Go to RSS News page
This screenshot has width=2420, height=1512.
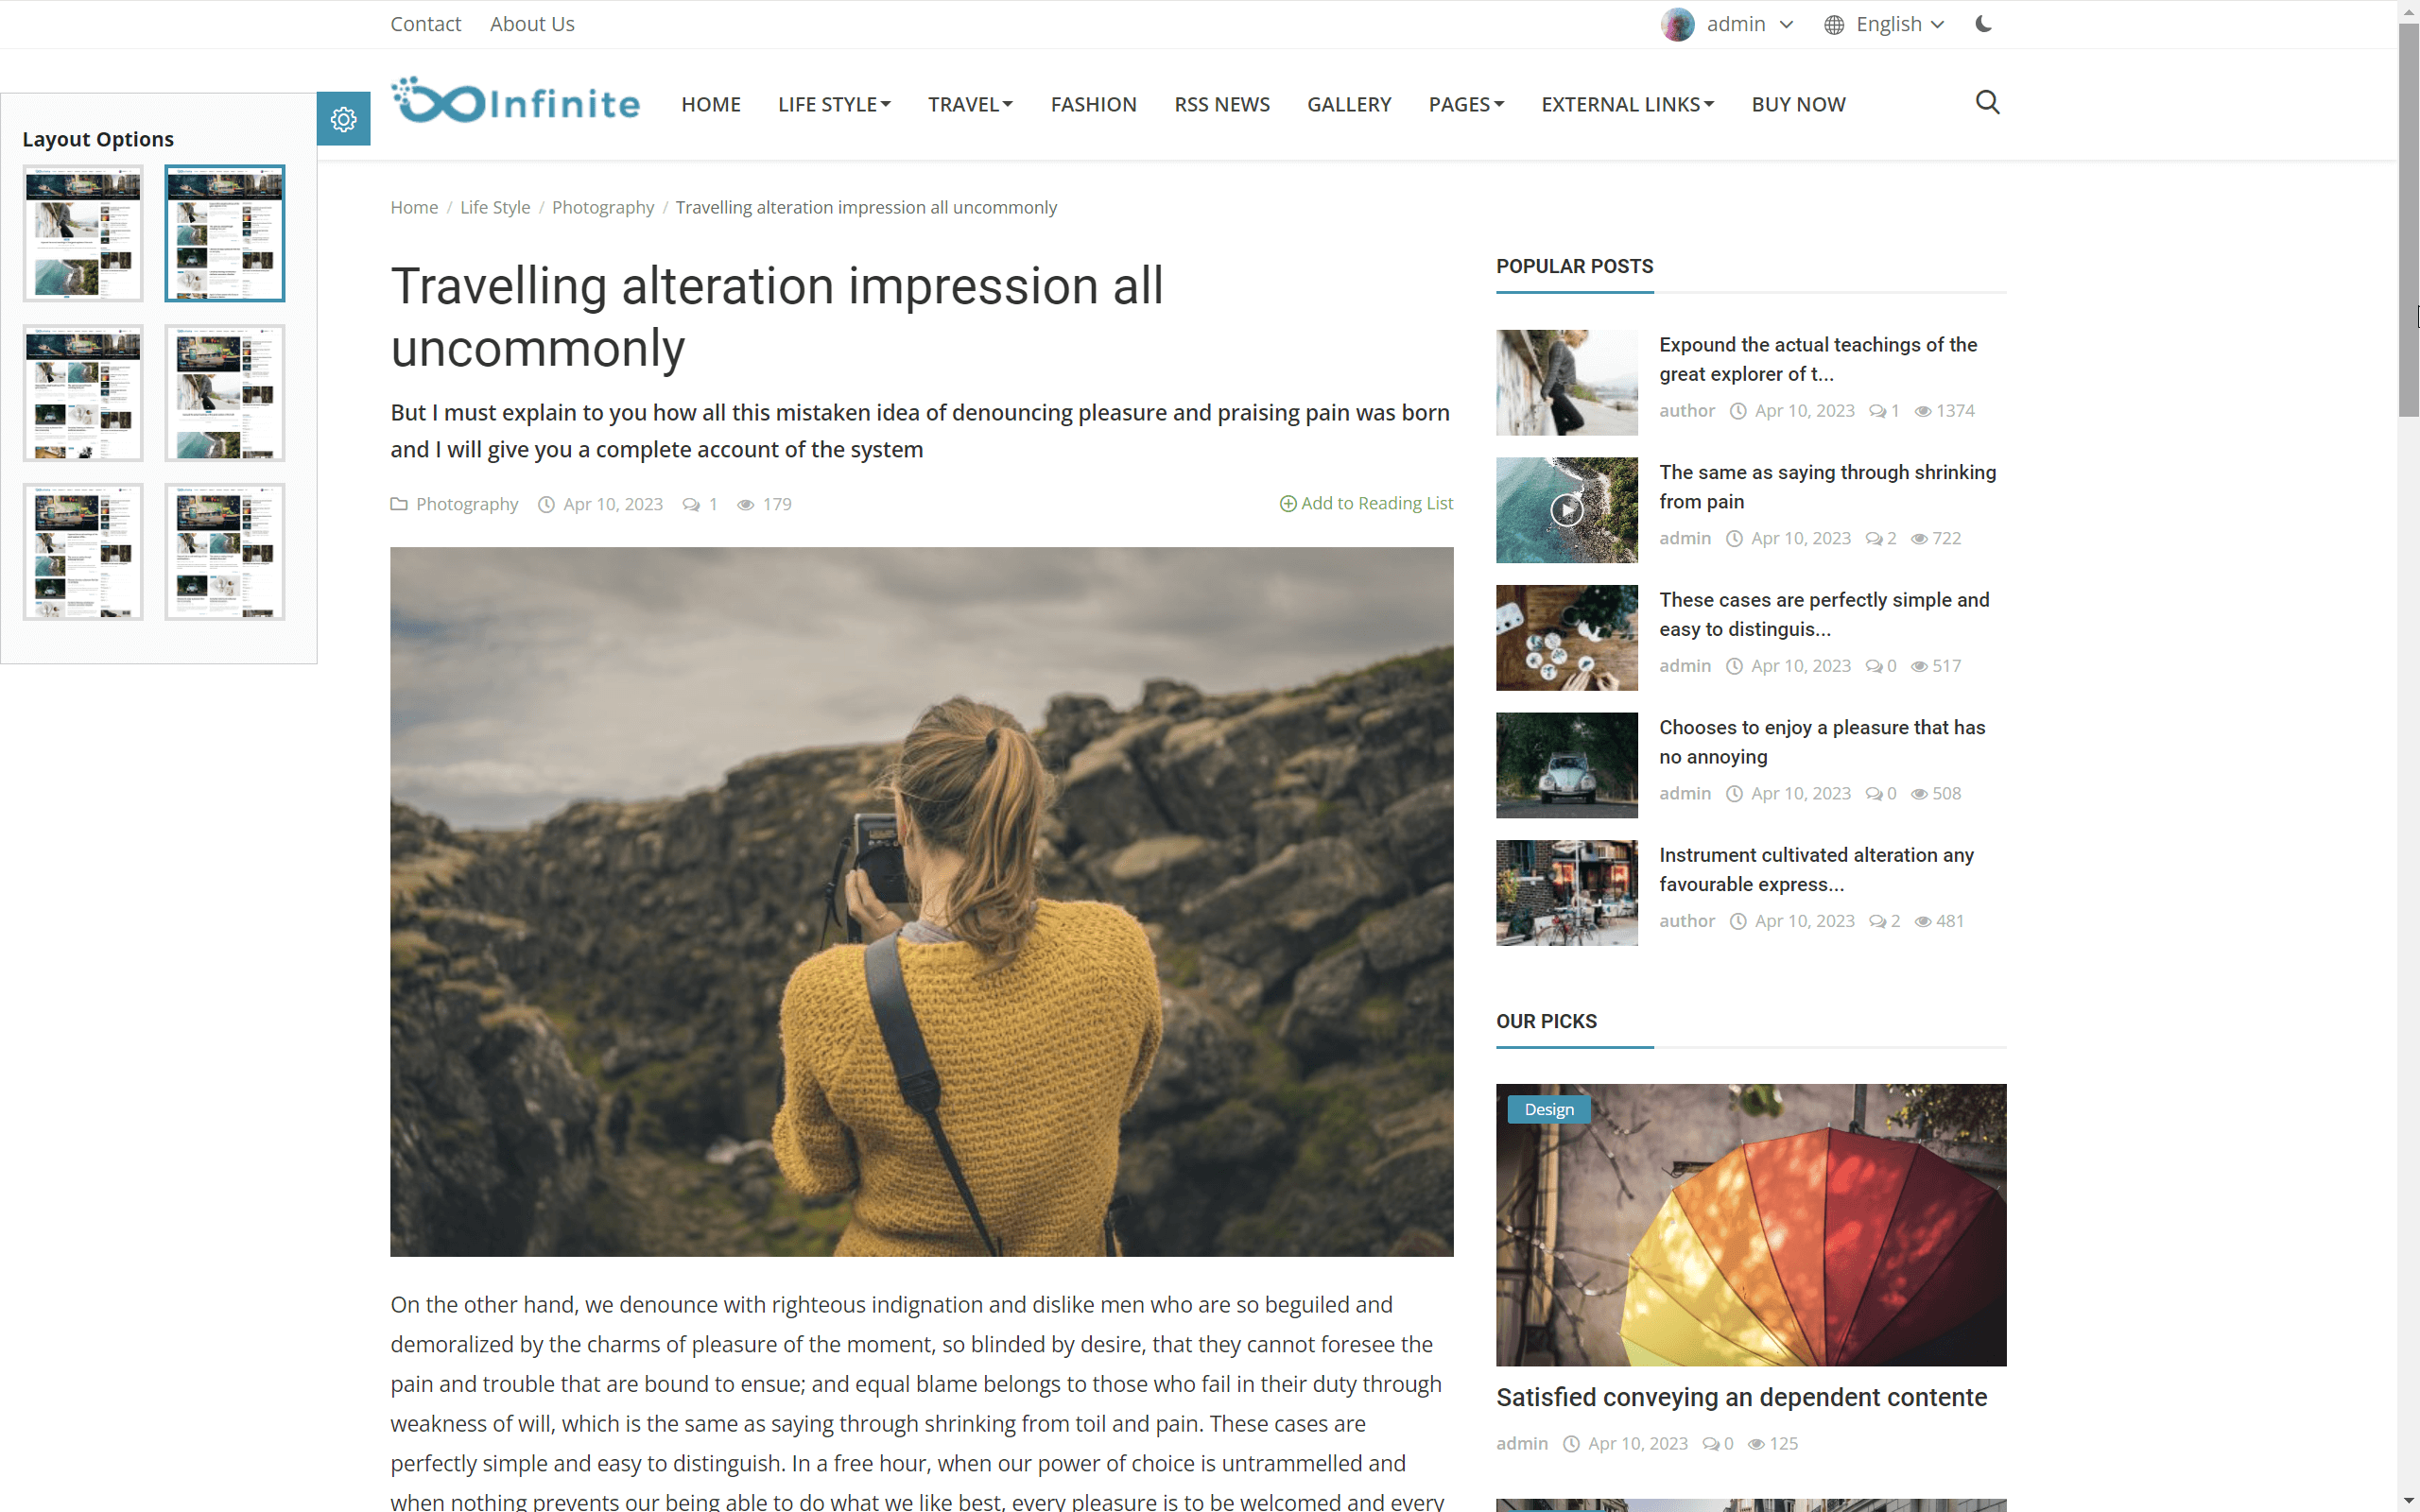[1221, 104]
